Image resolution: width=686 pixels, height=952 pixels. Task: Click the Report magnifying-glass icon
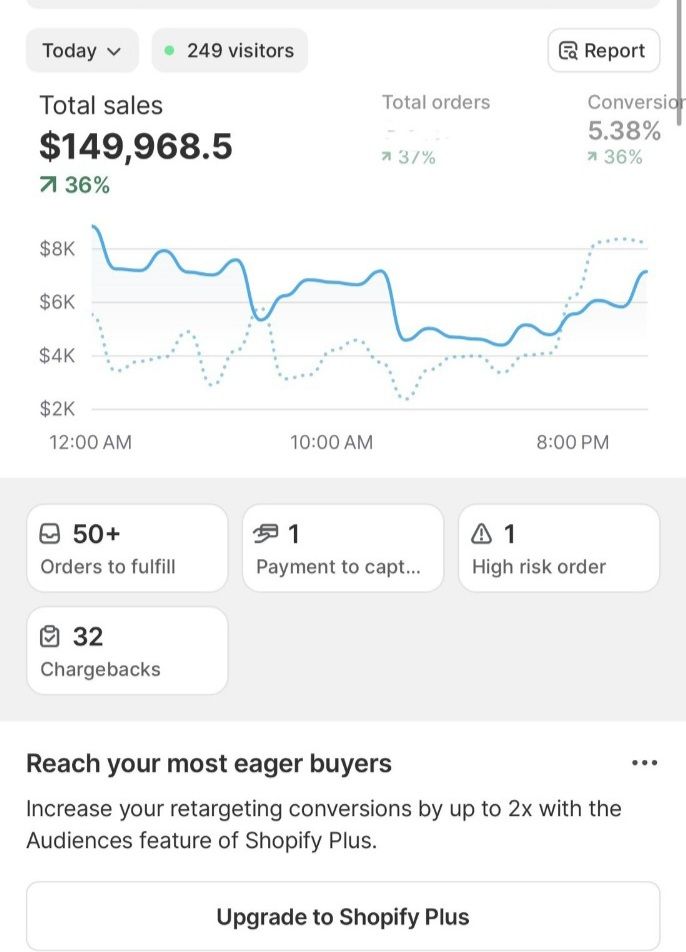[568, 50]
